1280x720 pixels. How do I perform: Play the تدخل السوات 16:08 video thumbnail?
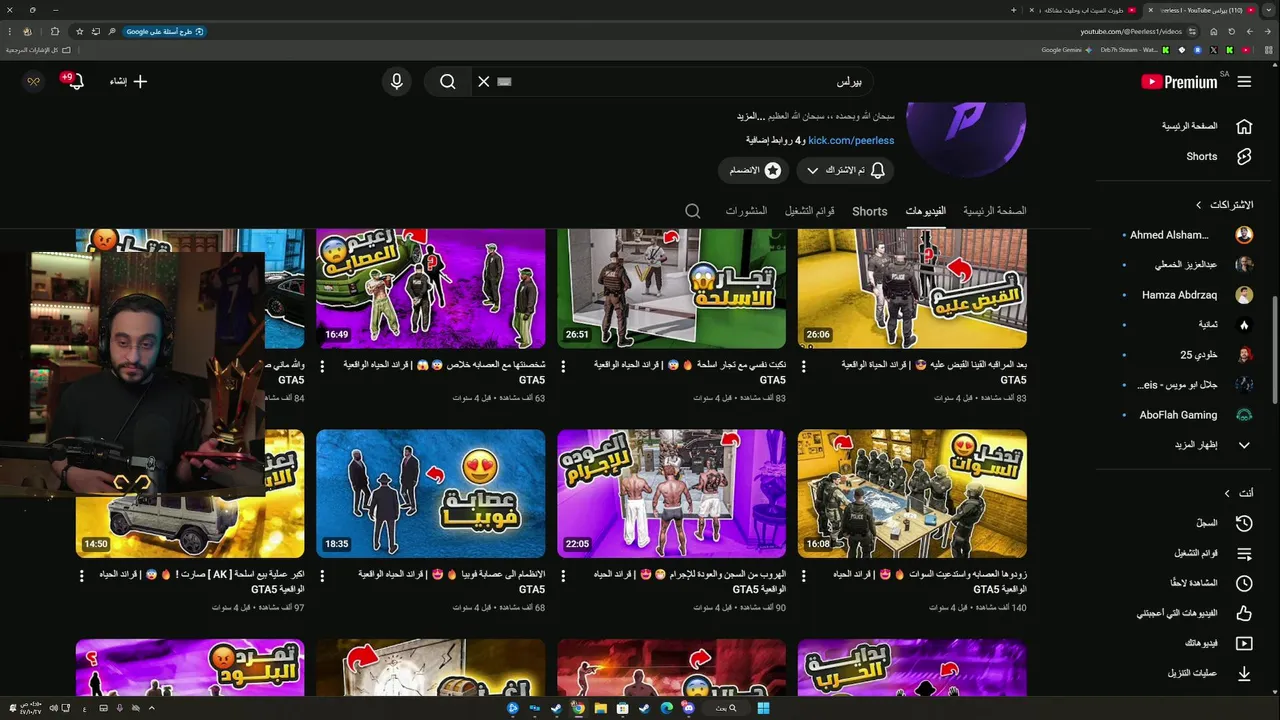(912, 494)
